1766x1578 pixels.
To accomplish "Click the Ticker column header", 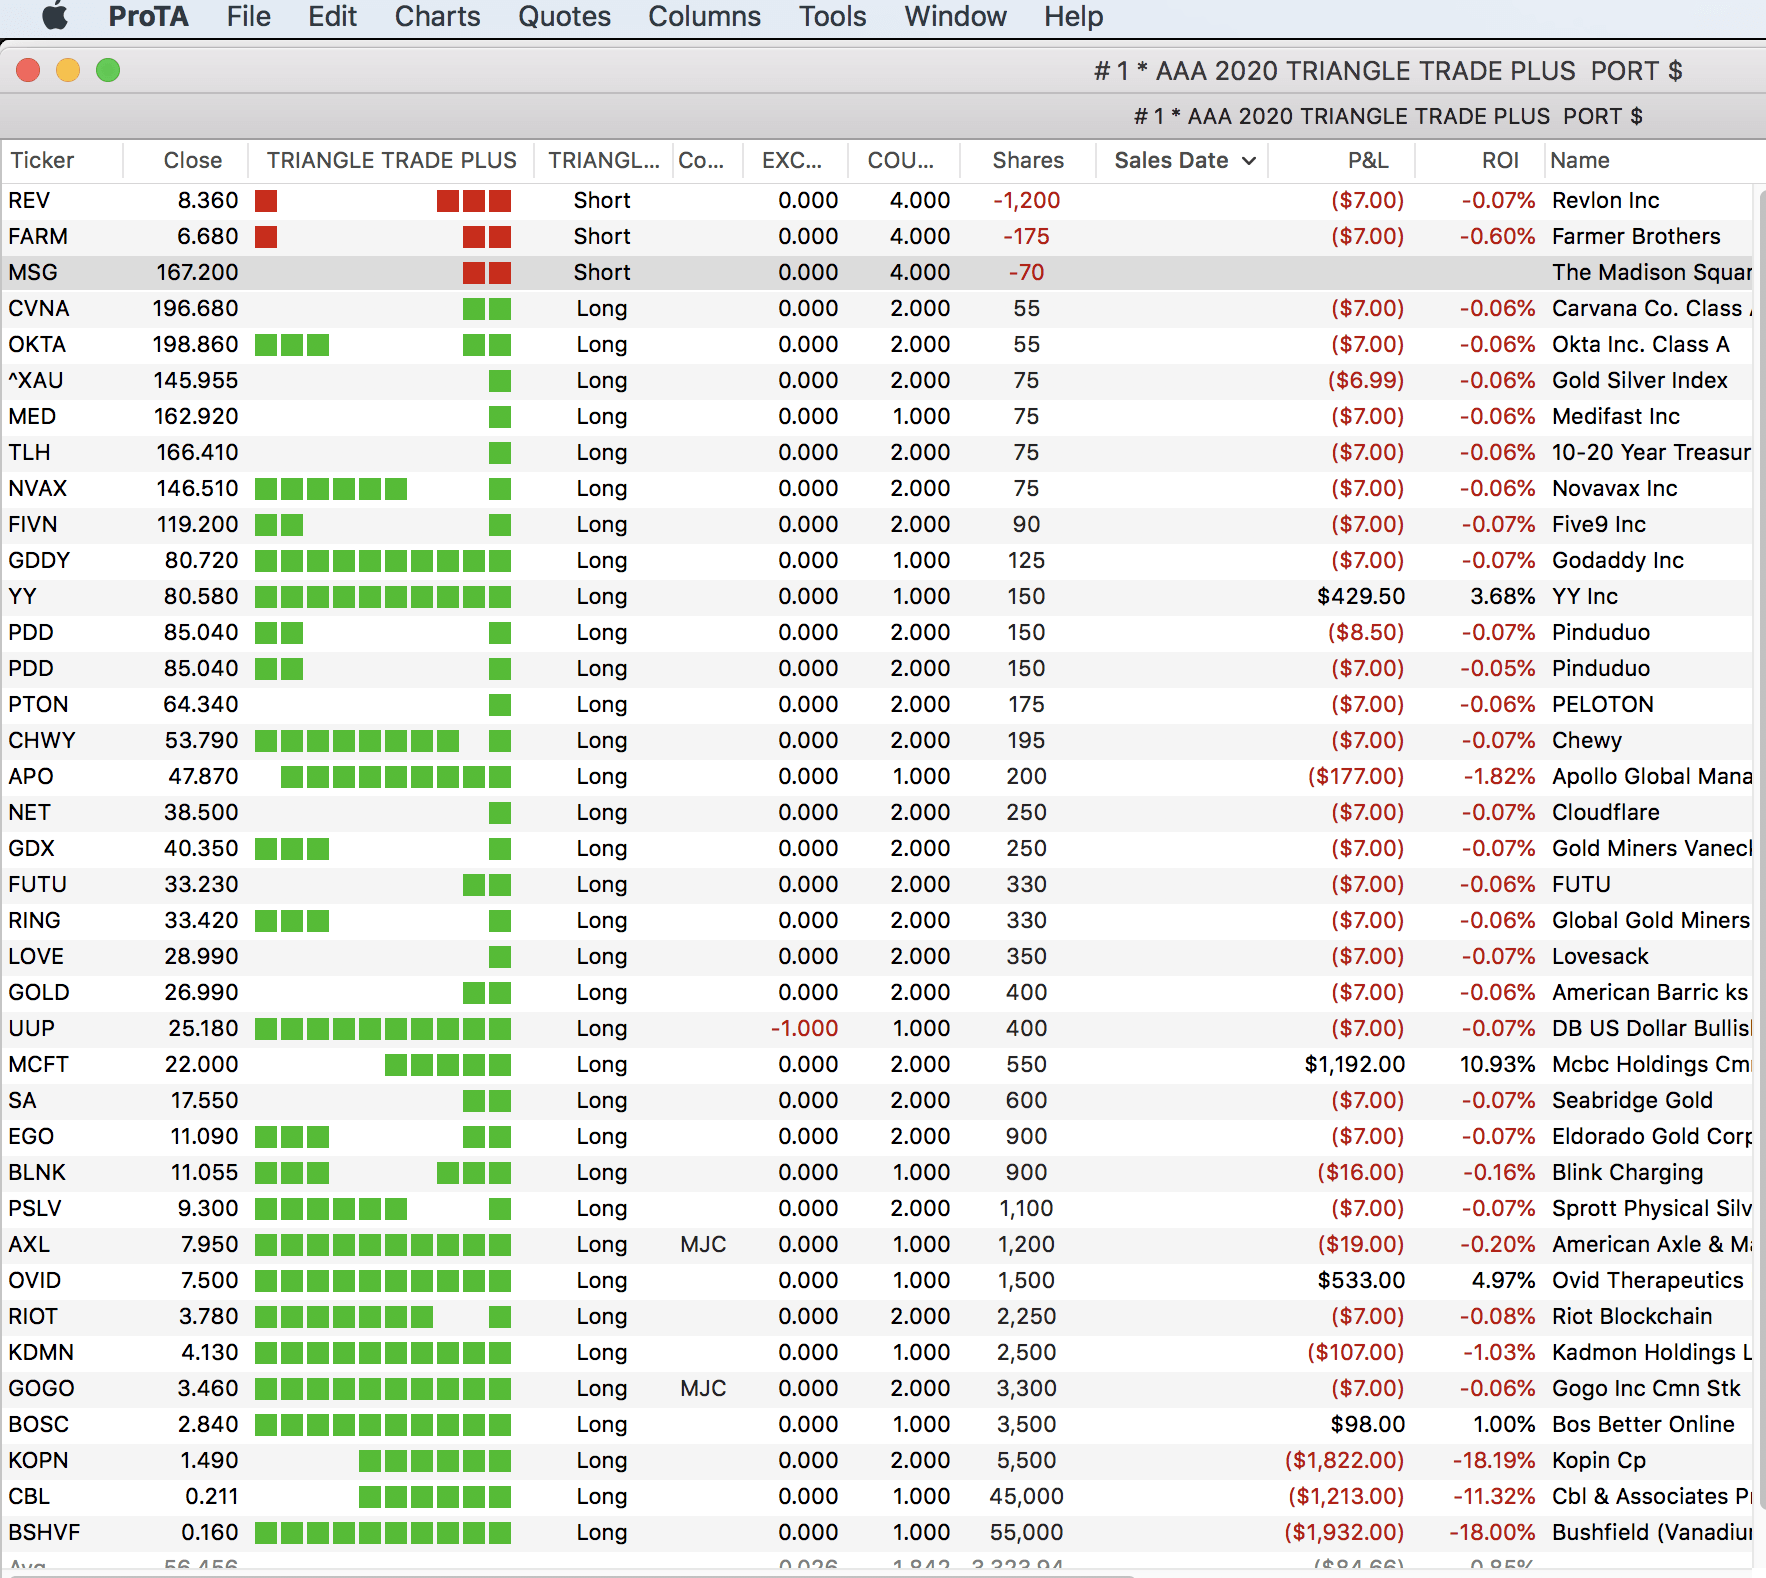I will coord(42,160).
